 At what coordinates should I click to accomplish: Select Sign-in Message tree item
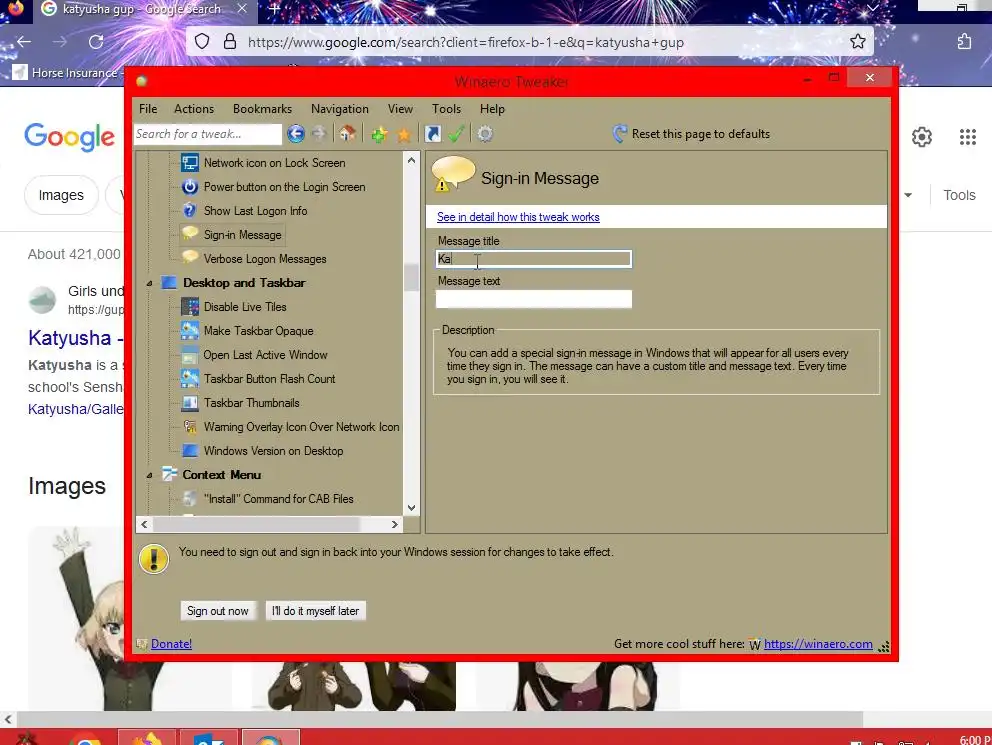coord(242,235)
